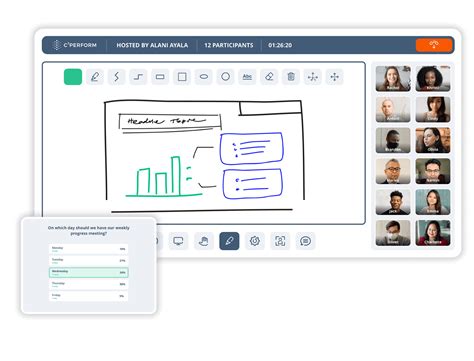This screenshot has width=474, height=361.
Task: Click the orange leave meeting button
Action: pos(434,45)
